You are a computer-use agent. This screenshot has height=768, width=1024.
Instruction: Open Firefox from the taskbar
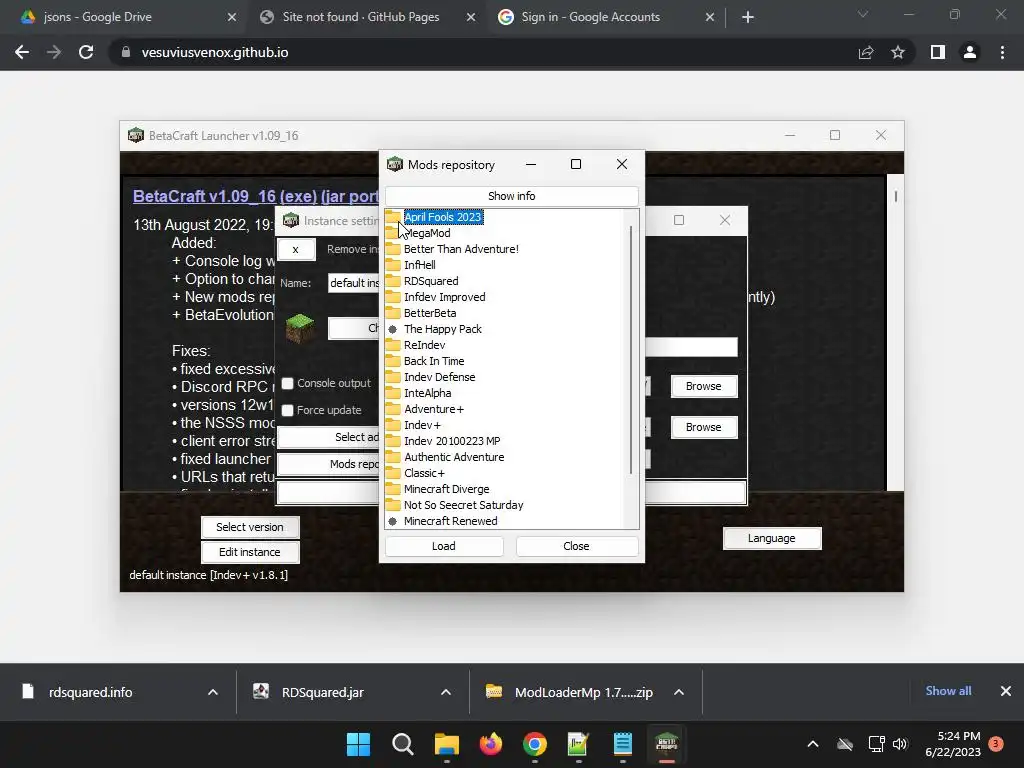490,744
